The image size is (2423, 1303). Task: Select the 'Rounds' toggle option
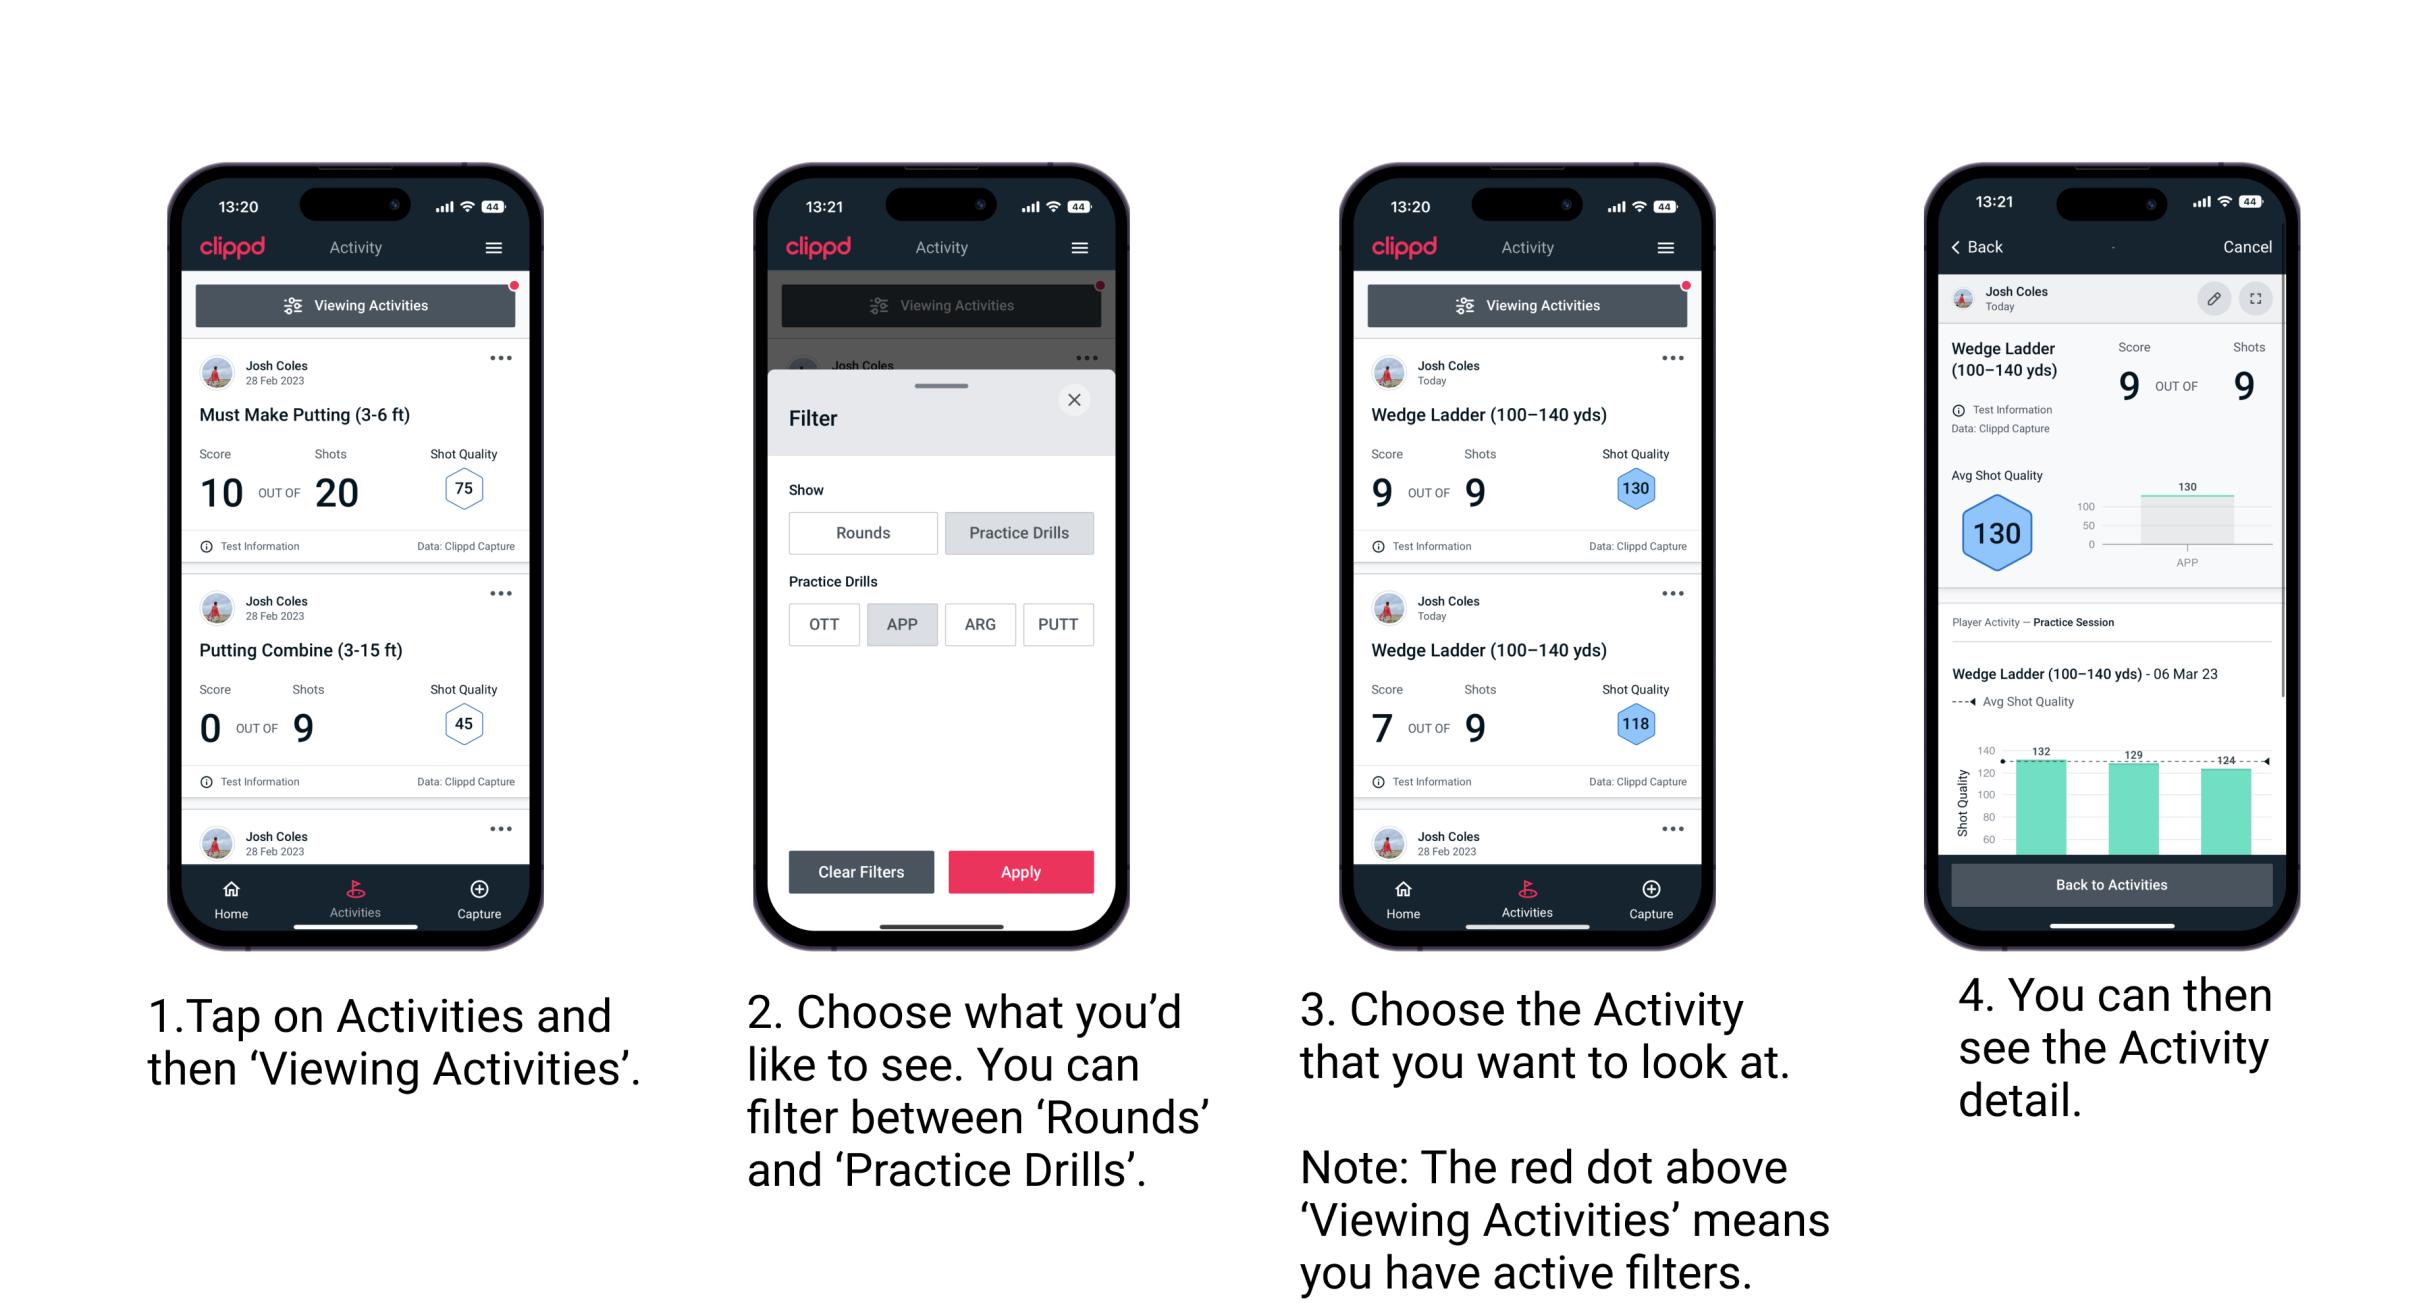[x=860, y=533]
